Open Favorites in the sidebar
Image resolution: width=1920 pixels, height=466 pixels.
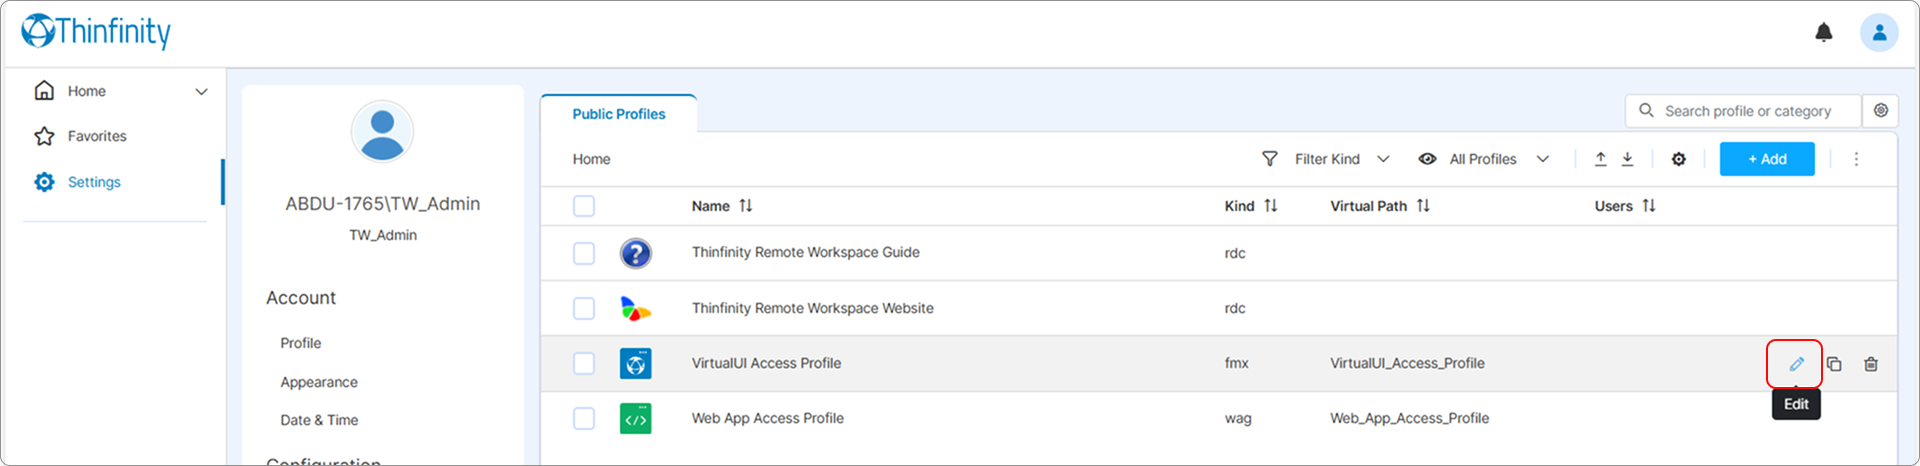(97, 136)
